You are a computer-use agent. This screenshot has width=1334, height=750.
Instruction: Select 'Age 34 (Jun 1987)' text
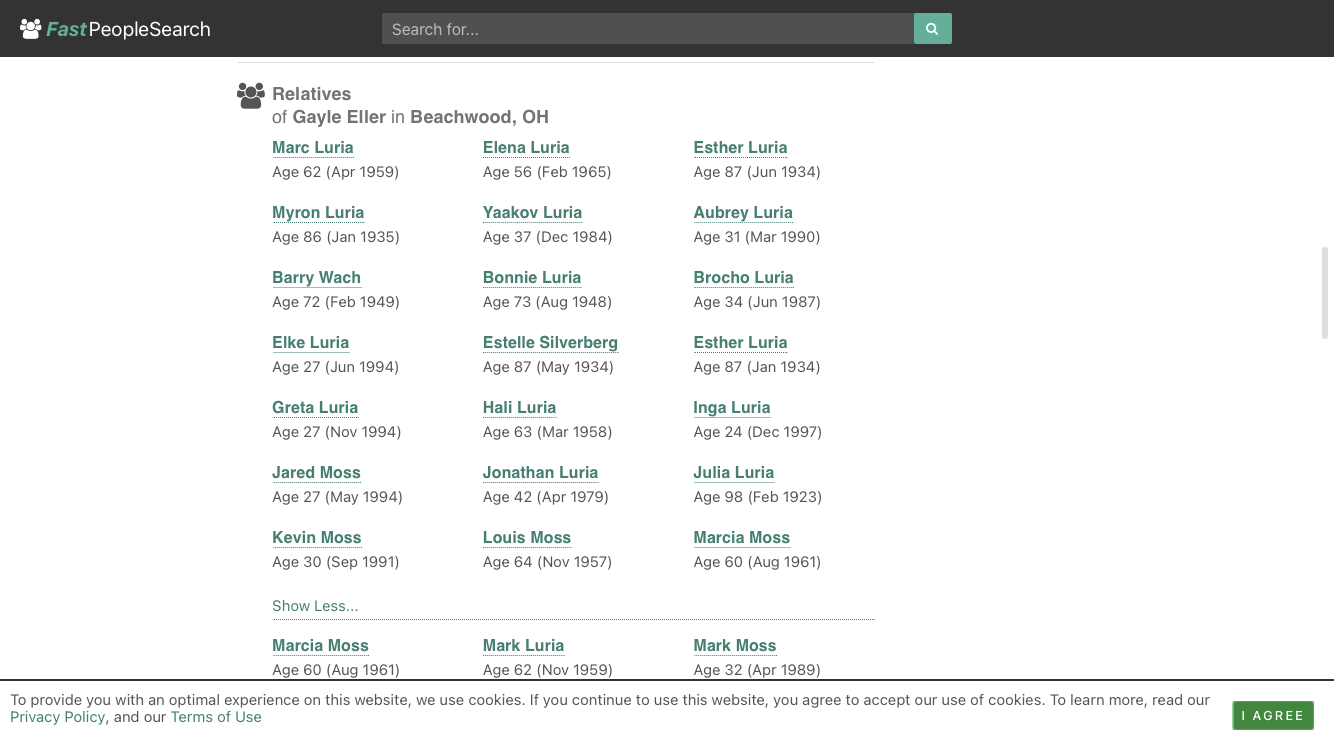(757, 302)
